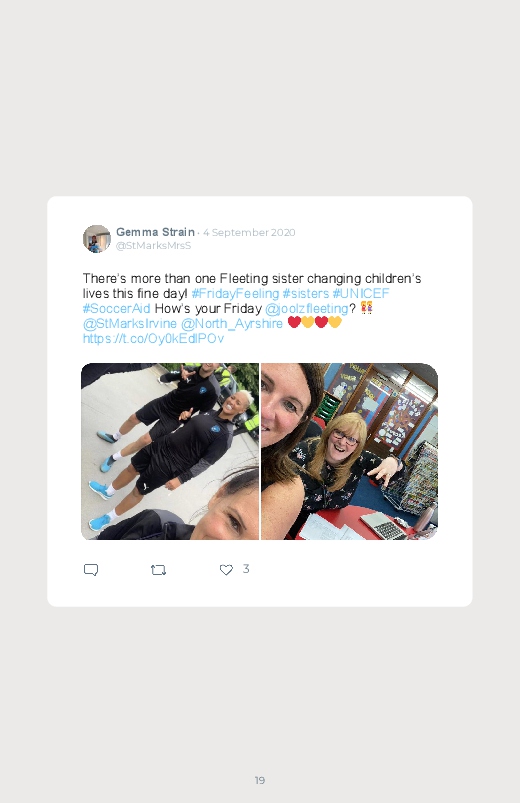This screenshot has width=520, height=803.
Task: Open the 4 September 2020 timestamp
Action: pos(249,233)
